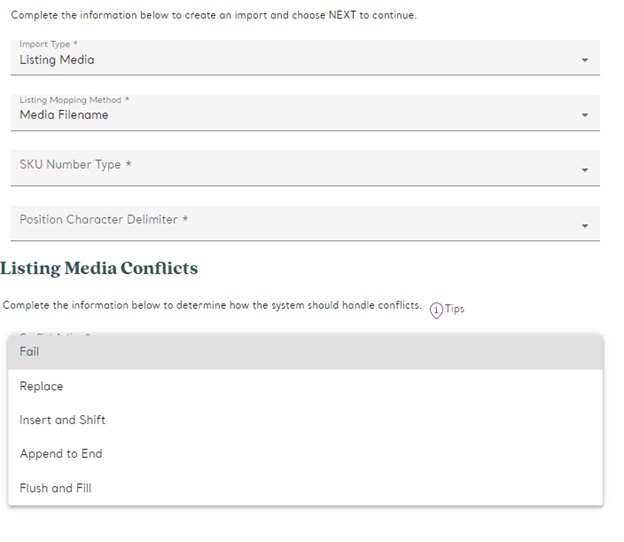
Task: Click the Listing Mapping Method dropdown arrow
Action: [x=585, y=116]
